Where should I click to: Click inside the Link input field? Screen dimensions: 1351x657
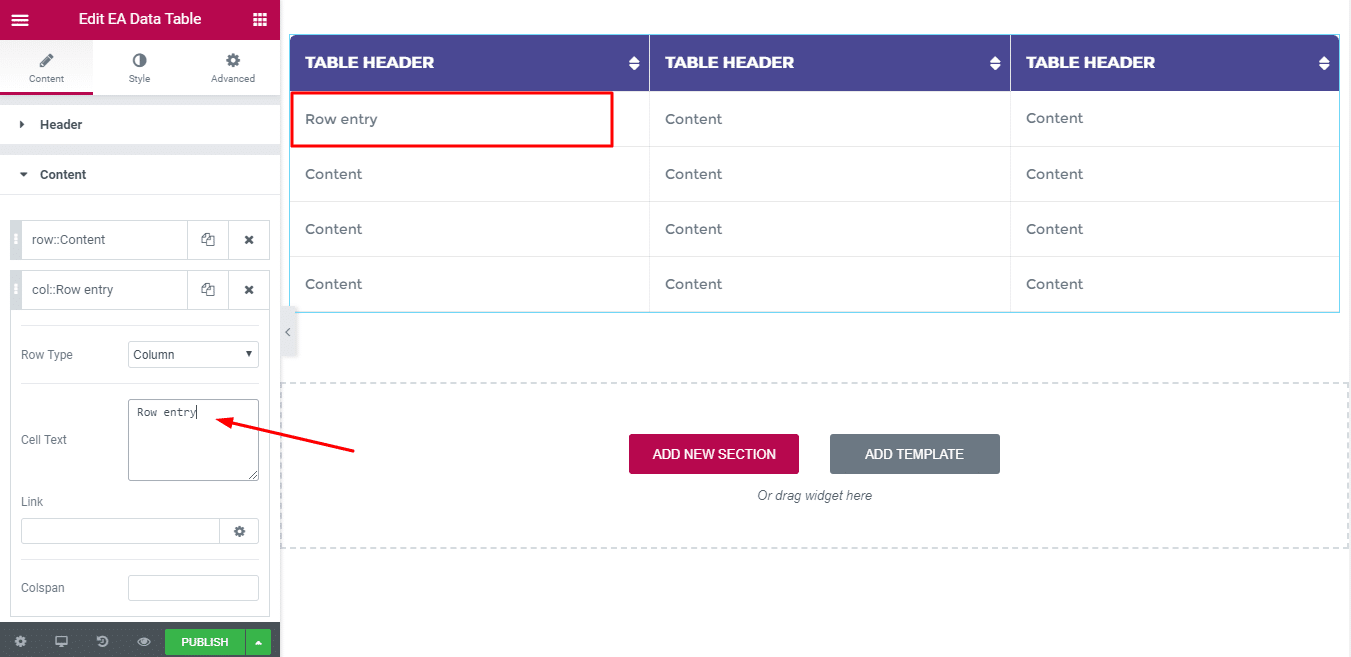pyautogui.click(x=119, y=530)
